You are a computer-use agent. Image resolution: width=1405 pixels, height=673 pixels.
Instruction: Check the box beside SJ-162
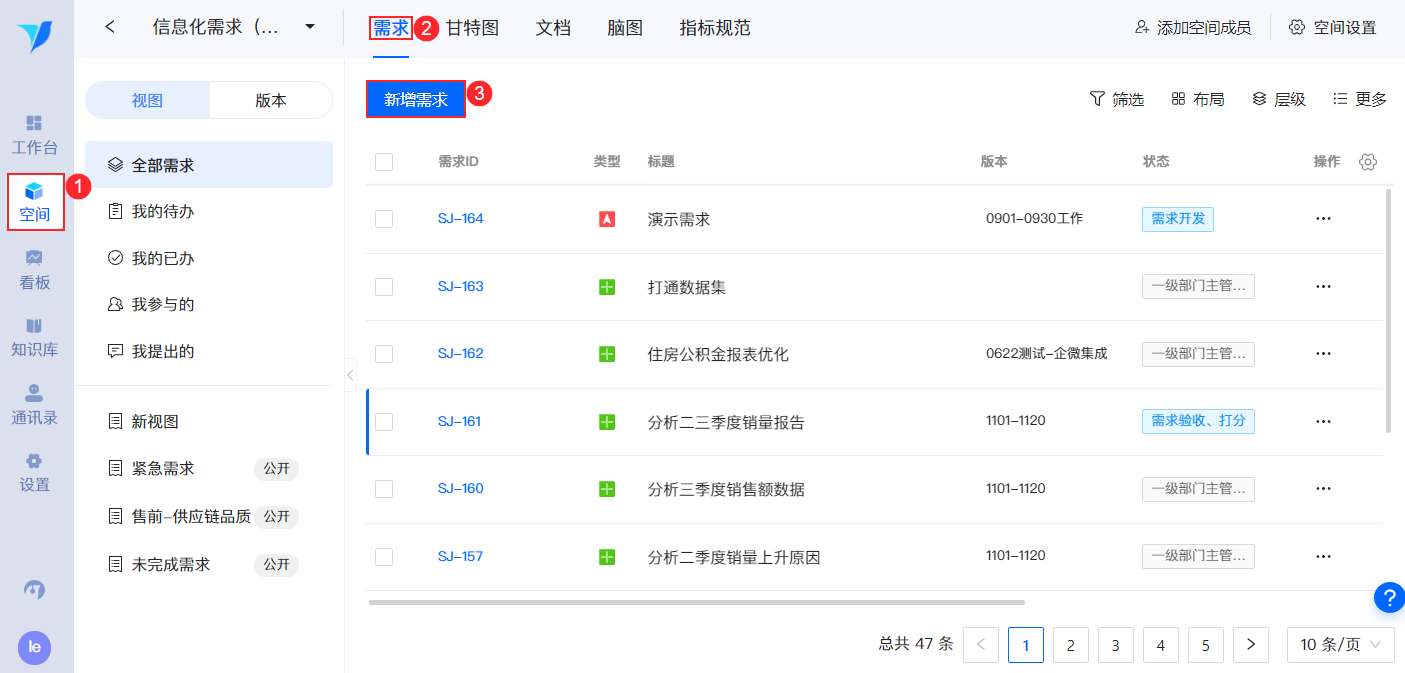point(384,354)
